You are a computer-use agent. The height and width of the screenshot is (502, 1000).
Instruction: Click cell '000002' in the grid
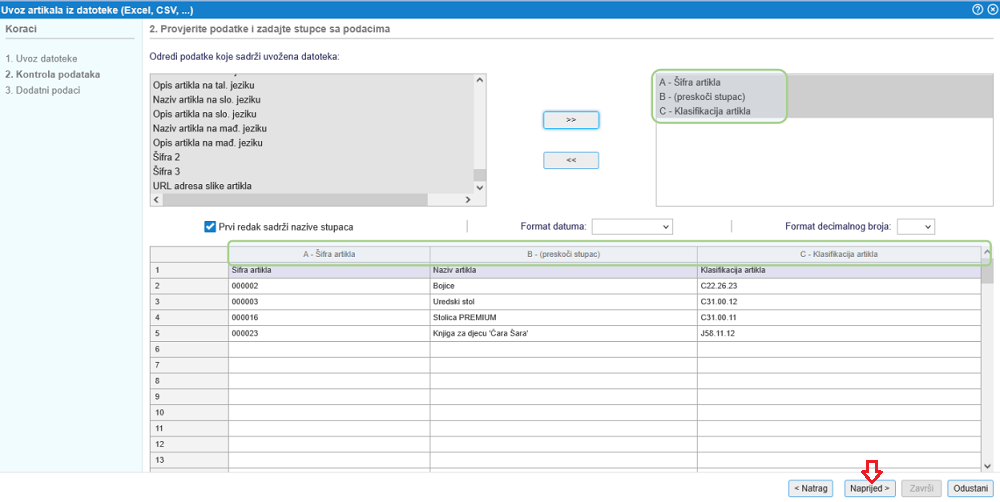click(x=329, y=286)
